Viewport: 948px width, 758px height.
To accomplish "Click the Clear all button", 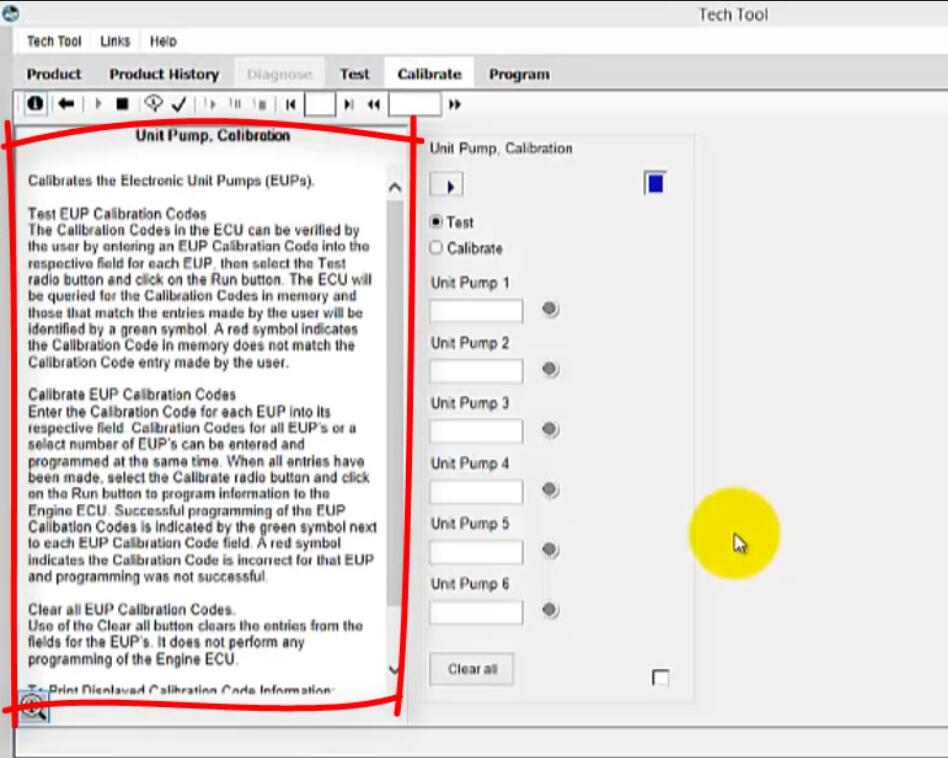I will [472, 669].
